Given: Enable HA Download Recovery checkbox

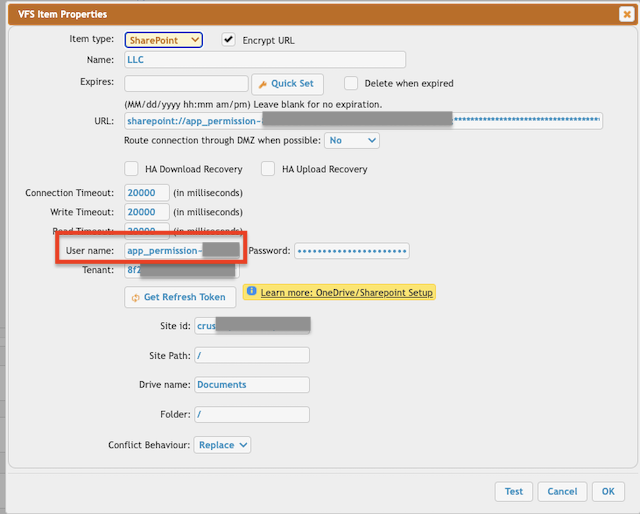Looking at the screenshot, I should (x=131, y=169).
